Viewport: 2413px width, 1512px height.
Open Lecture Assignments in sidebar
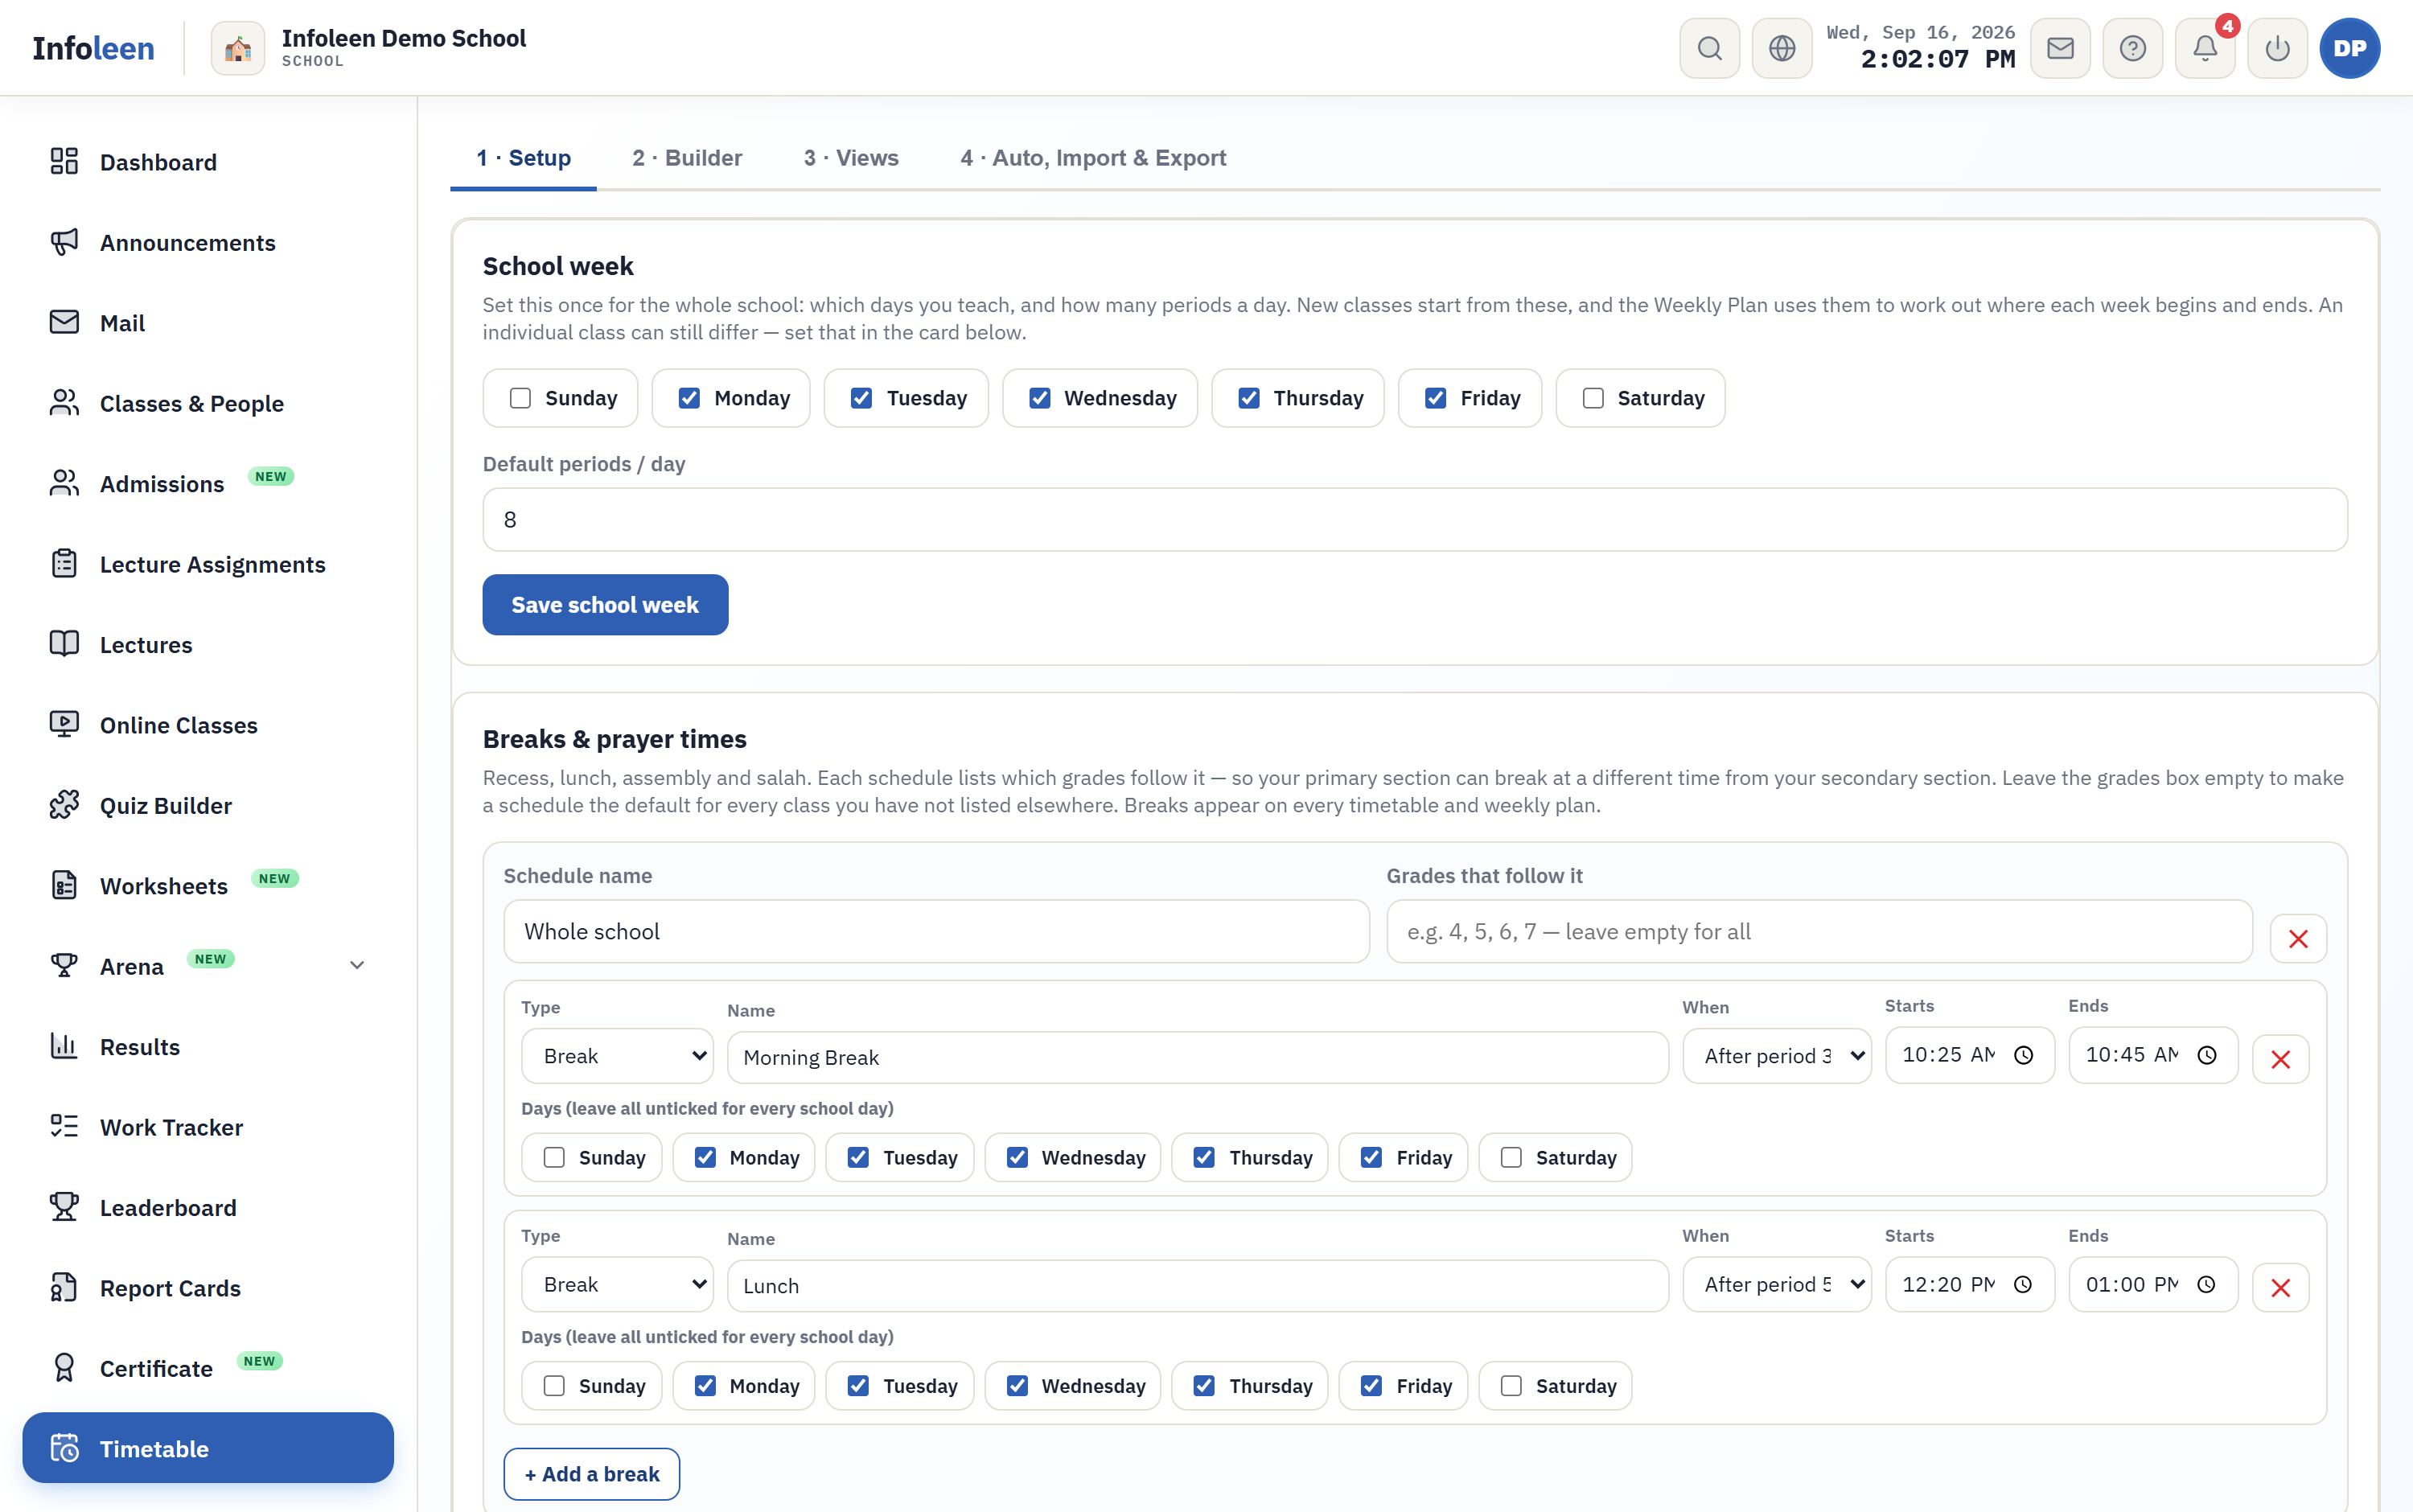(x=208, y=564)
